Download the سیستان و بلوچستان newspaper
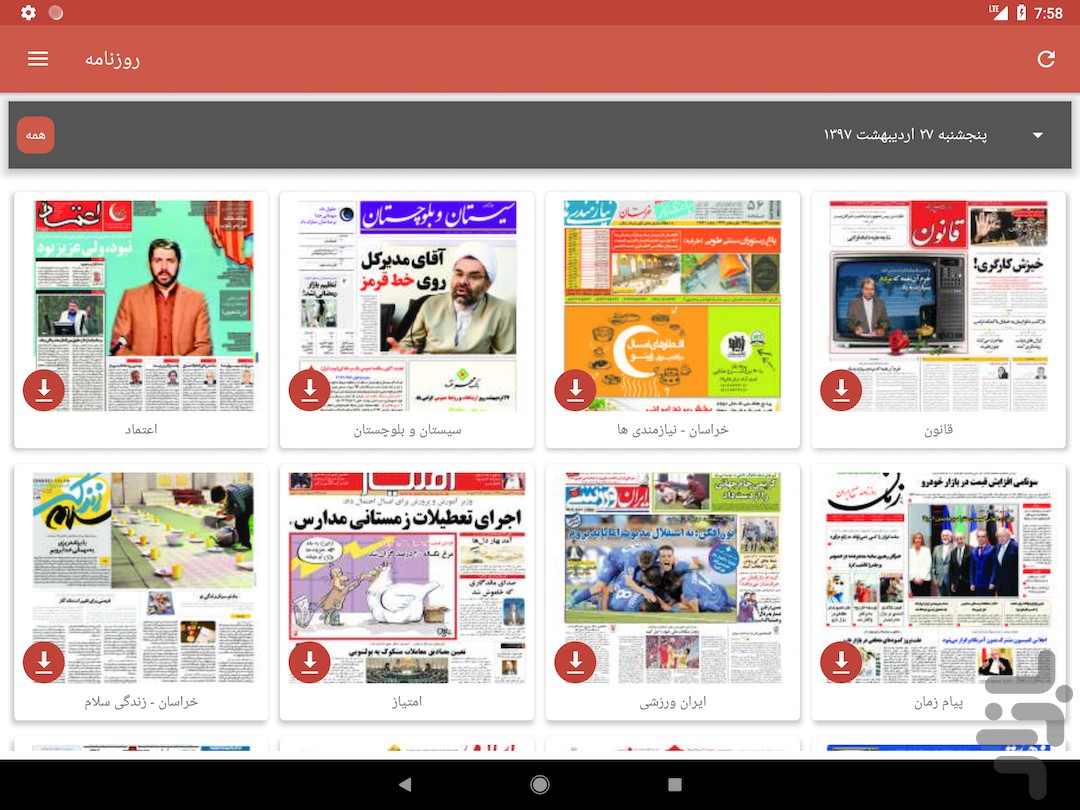The height and width of the screenshot is (810, 1080). click(310, 390)
